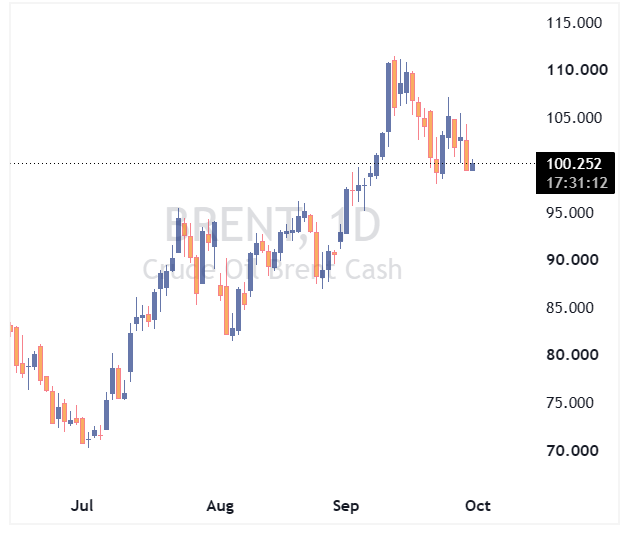This screenshot has height=540, width=629.
Task: Click the BRENT, 1D watermark text
Action: pyautogui.click(x=273, y=225)
